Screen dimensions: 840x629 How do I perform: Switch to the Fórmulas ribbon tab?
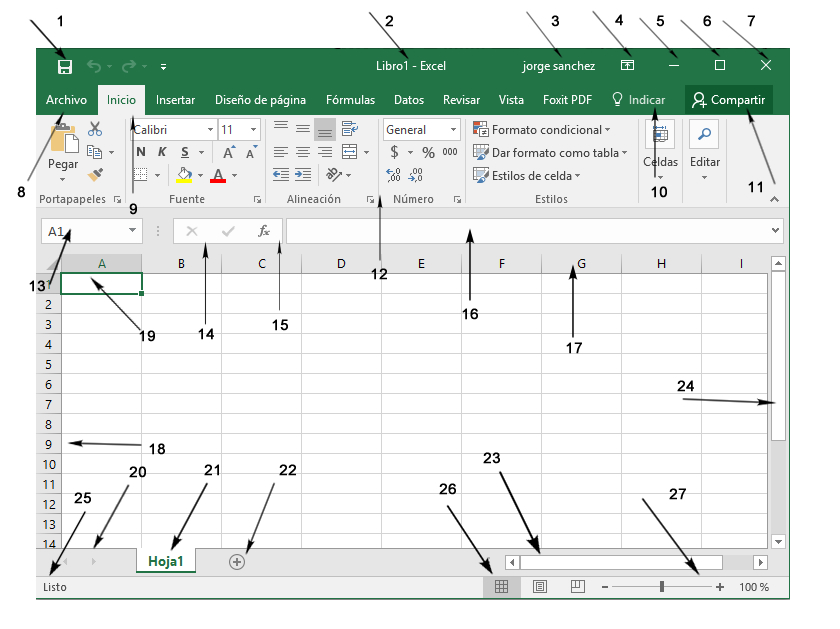click(350, 100)
